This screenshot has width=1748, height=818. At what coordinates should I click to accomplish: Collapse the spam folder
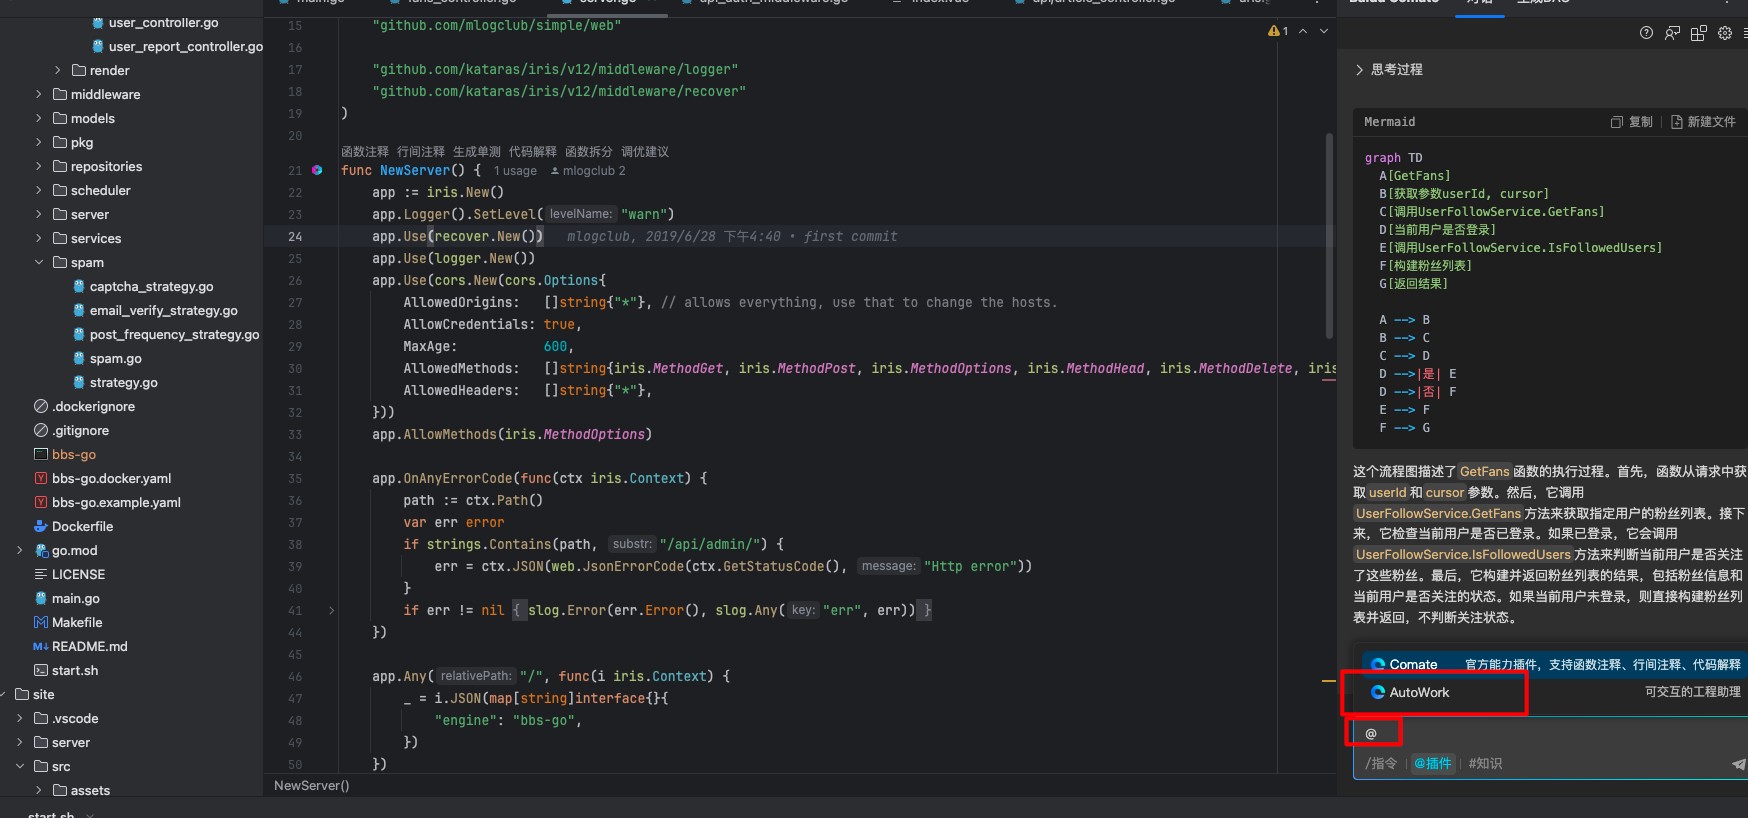pyautogui.click(x=39, y=262)
